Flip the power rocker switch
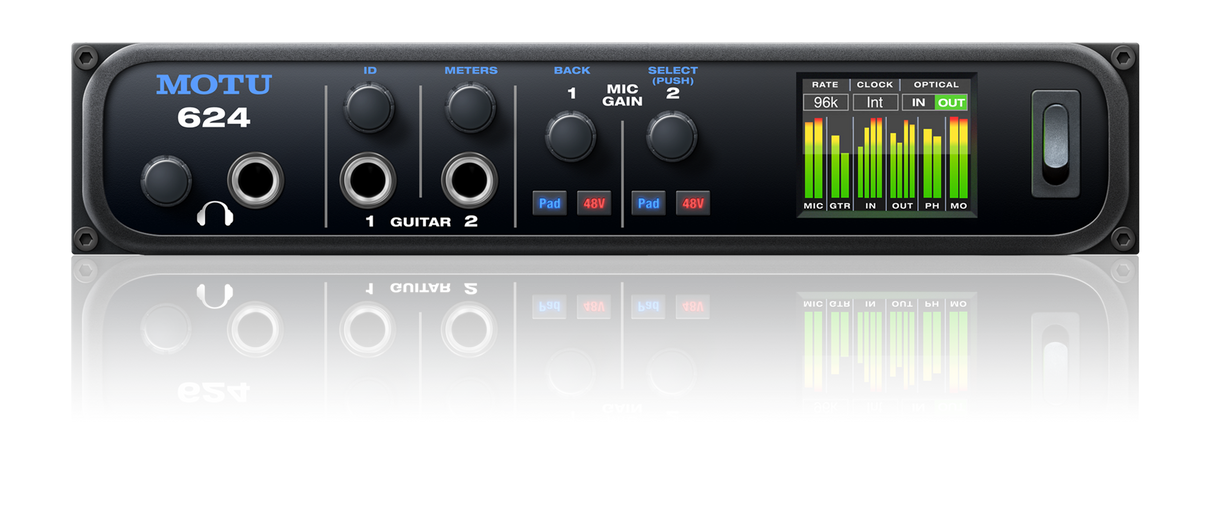This screenshot has height=524, width=1214. point(1055,142)
